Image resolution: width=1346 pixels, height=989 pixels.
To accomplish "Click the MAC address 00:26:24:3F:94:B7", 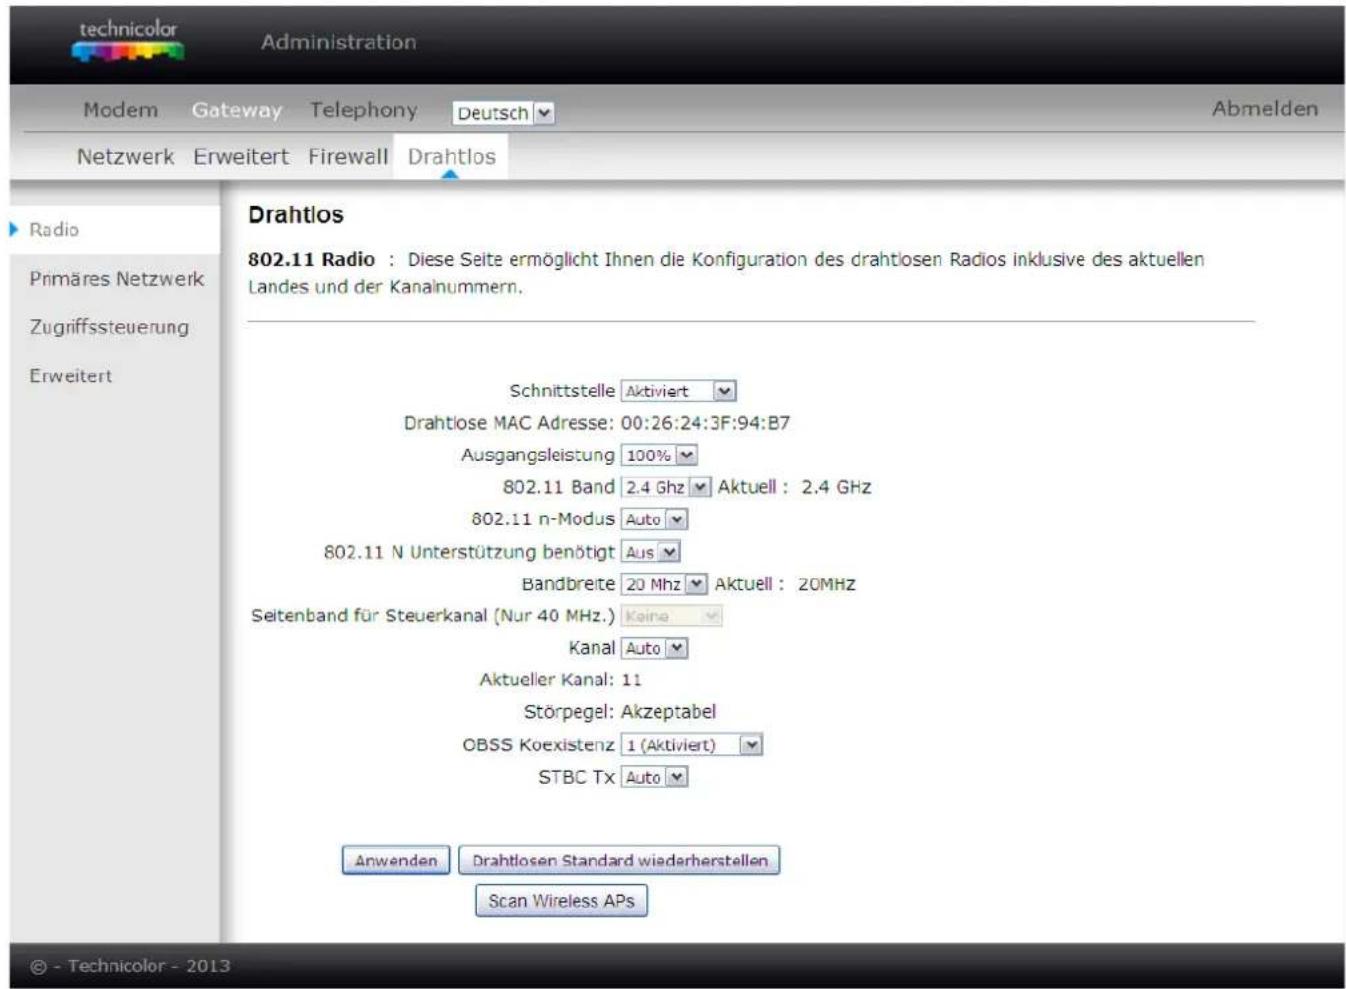I will point(705,423).
